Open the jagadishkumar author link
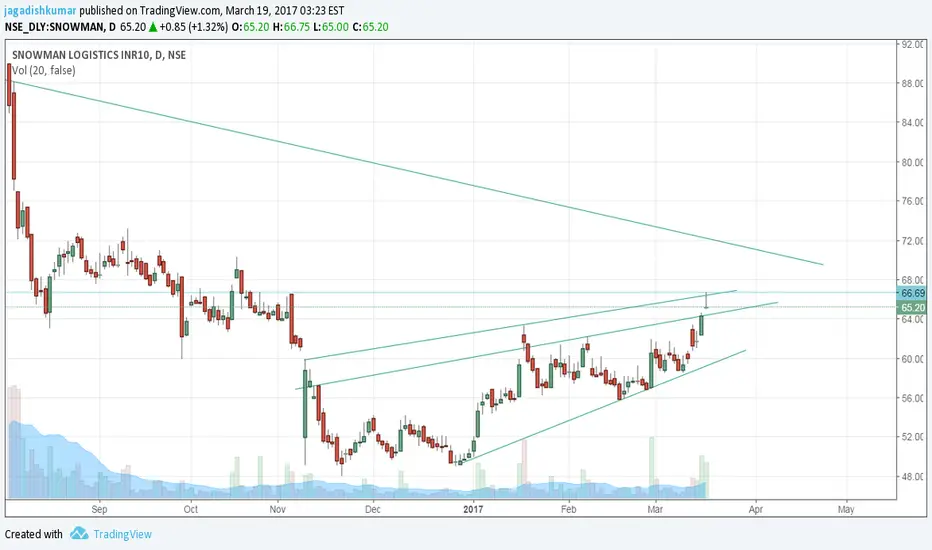 (40, 11)
